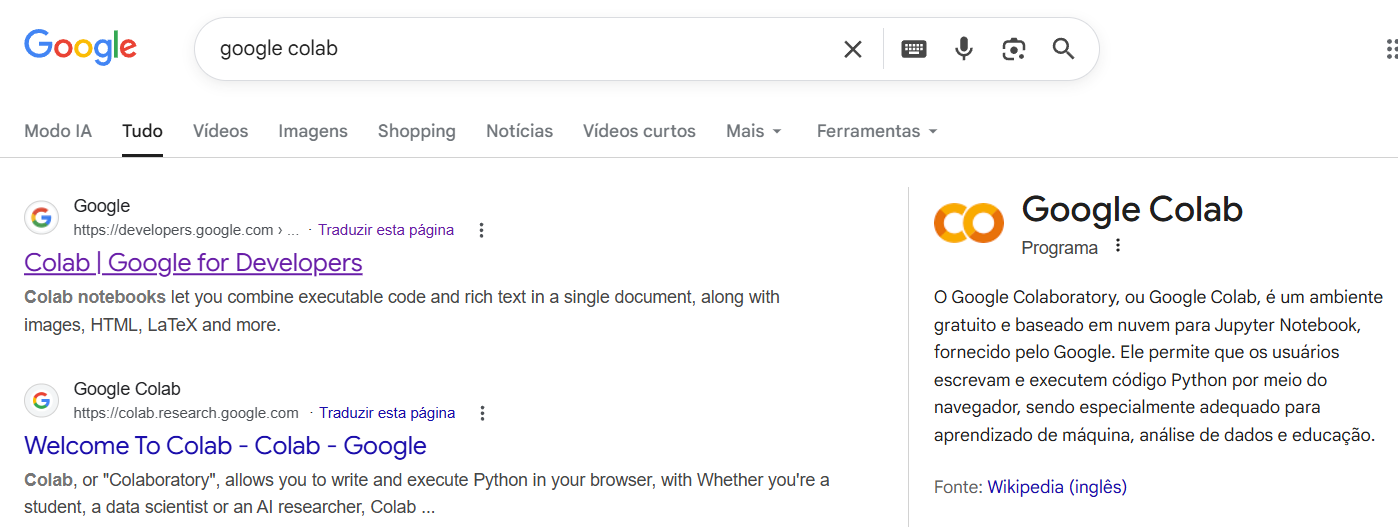Expand the Ferramentas dropdown
Viewport: 1398px width, 527px height.
point(877,131)
